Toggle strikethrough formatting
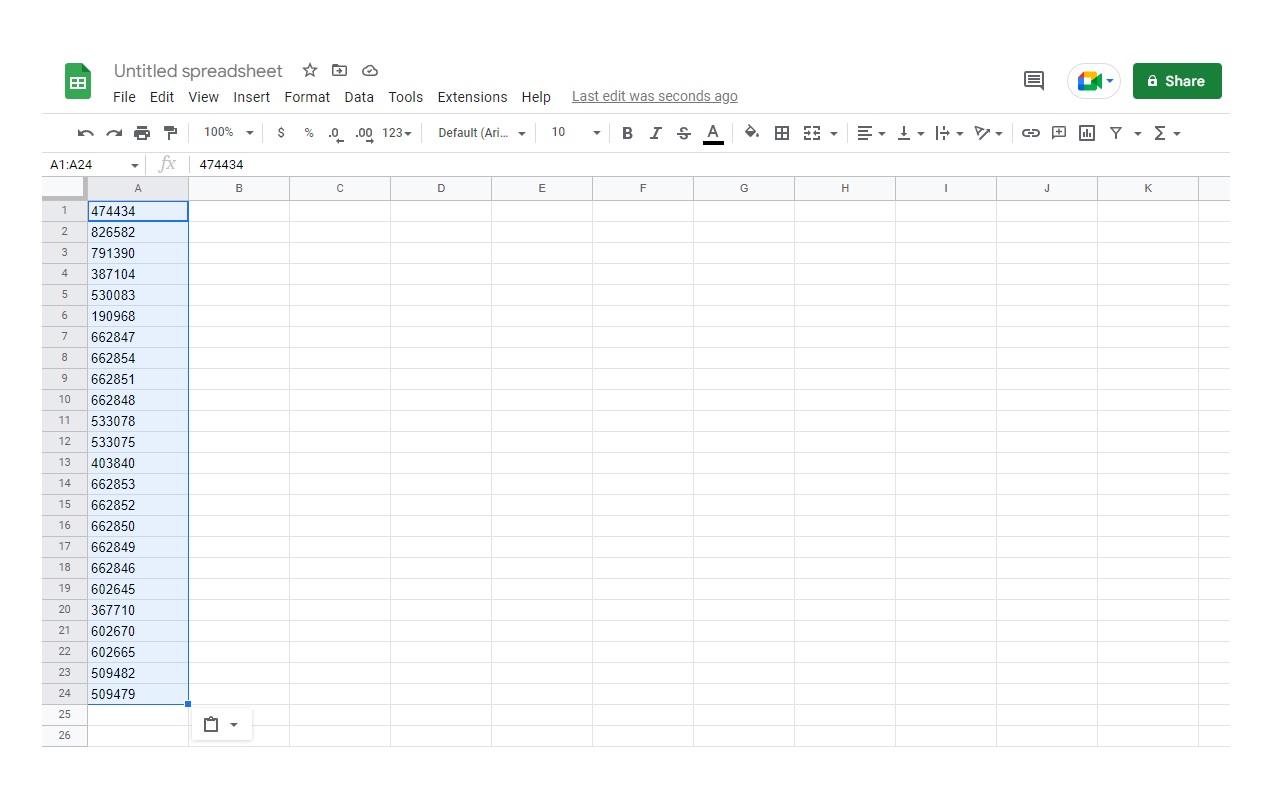The image size is (1280, 800). point(684,133)
